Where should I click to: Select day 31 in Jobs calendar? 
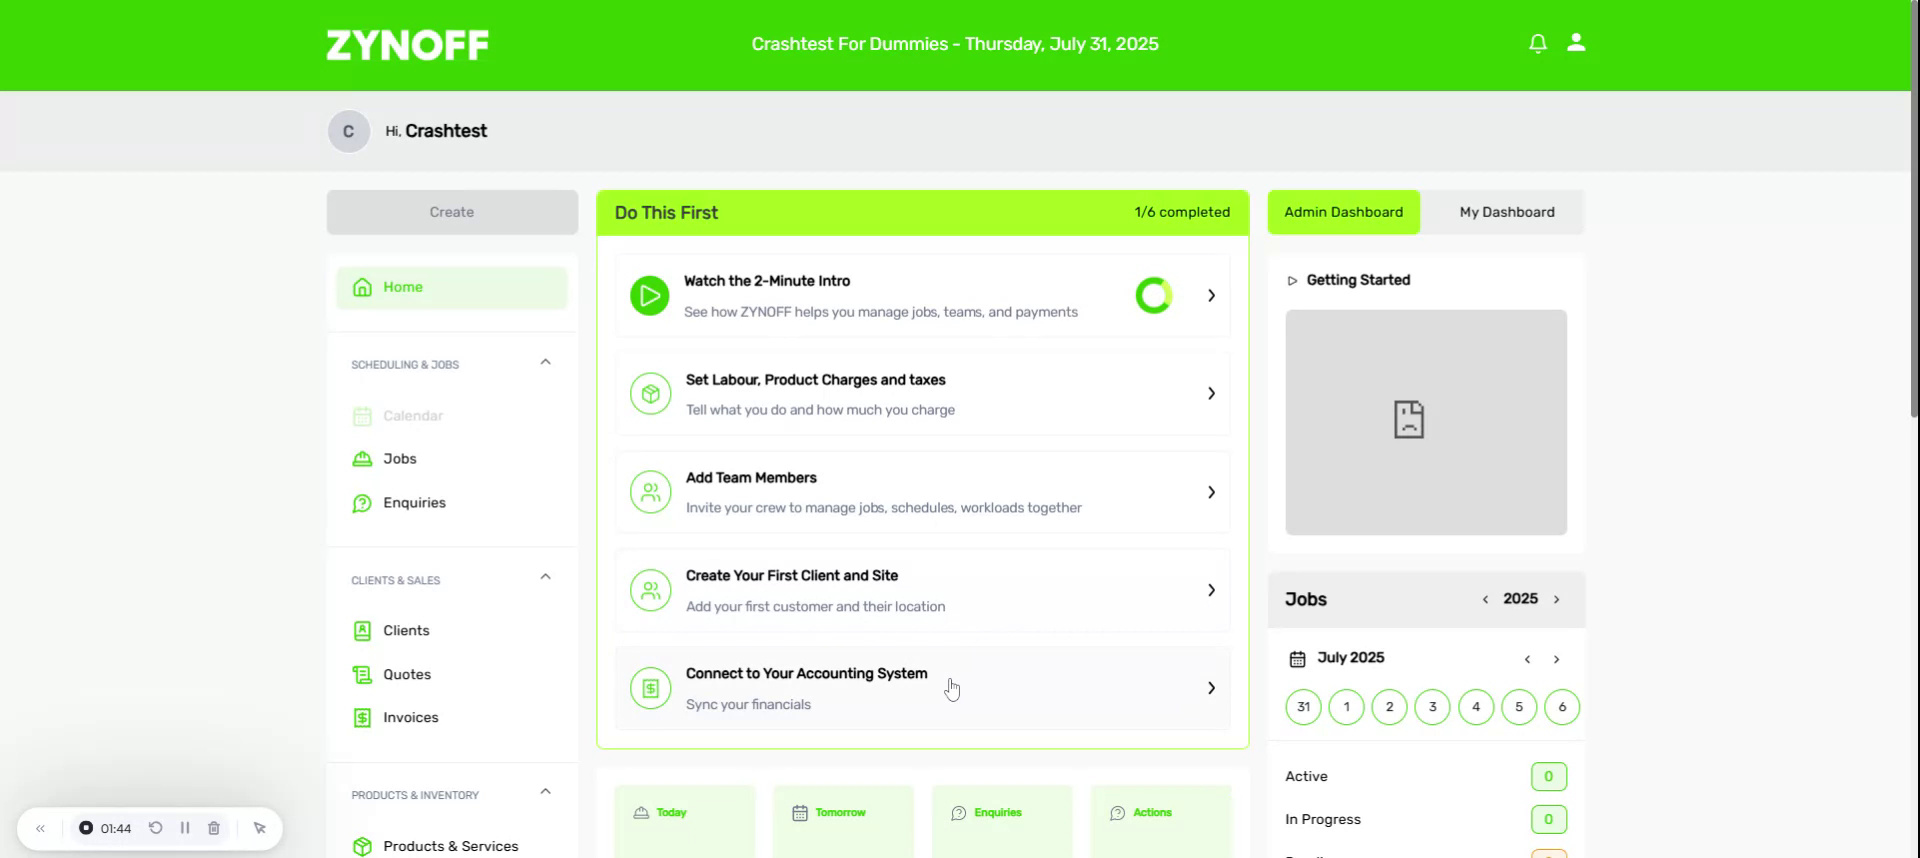[1303, 707]
